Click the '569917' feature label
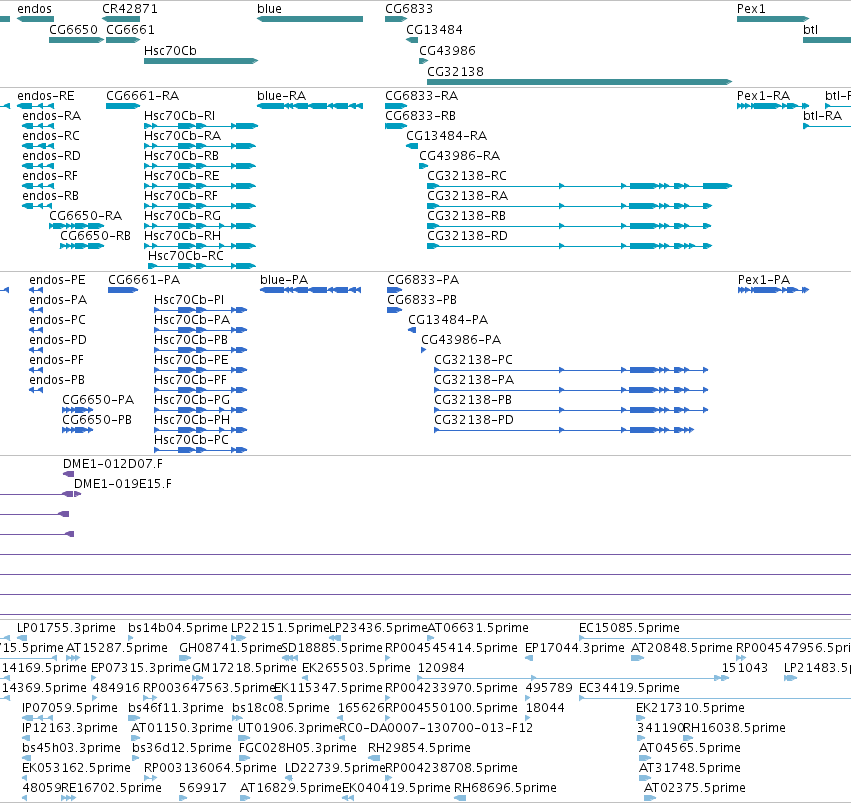The width and height of the screenshot is (851, 803). point(202,788)
